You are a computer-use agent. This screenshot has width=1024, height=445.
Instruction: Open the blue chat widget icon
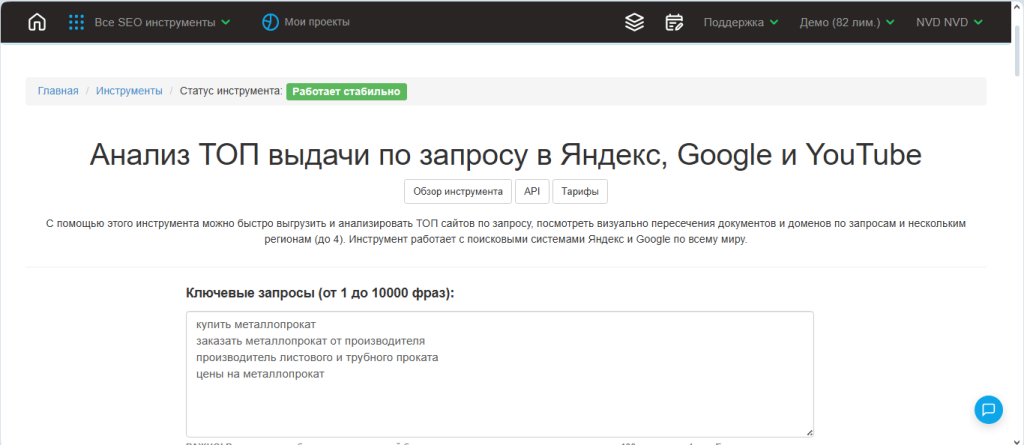point(988,409)
